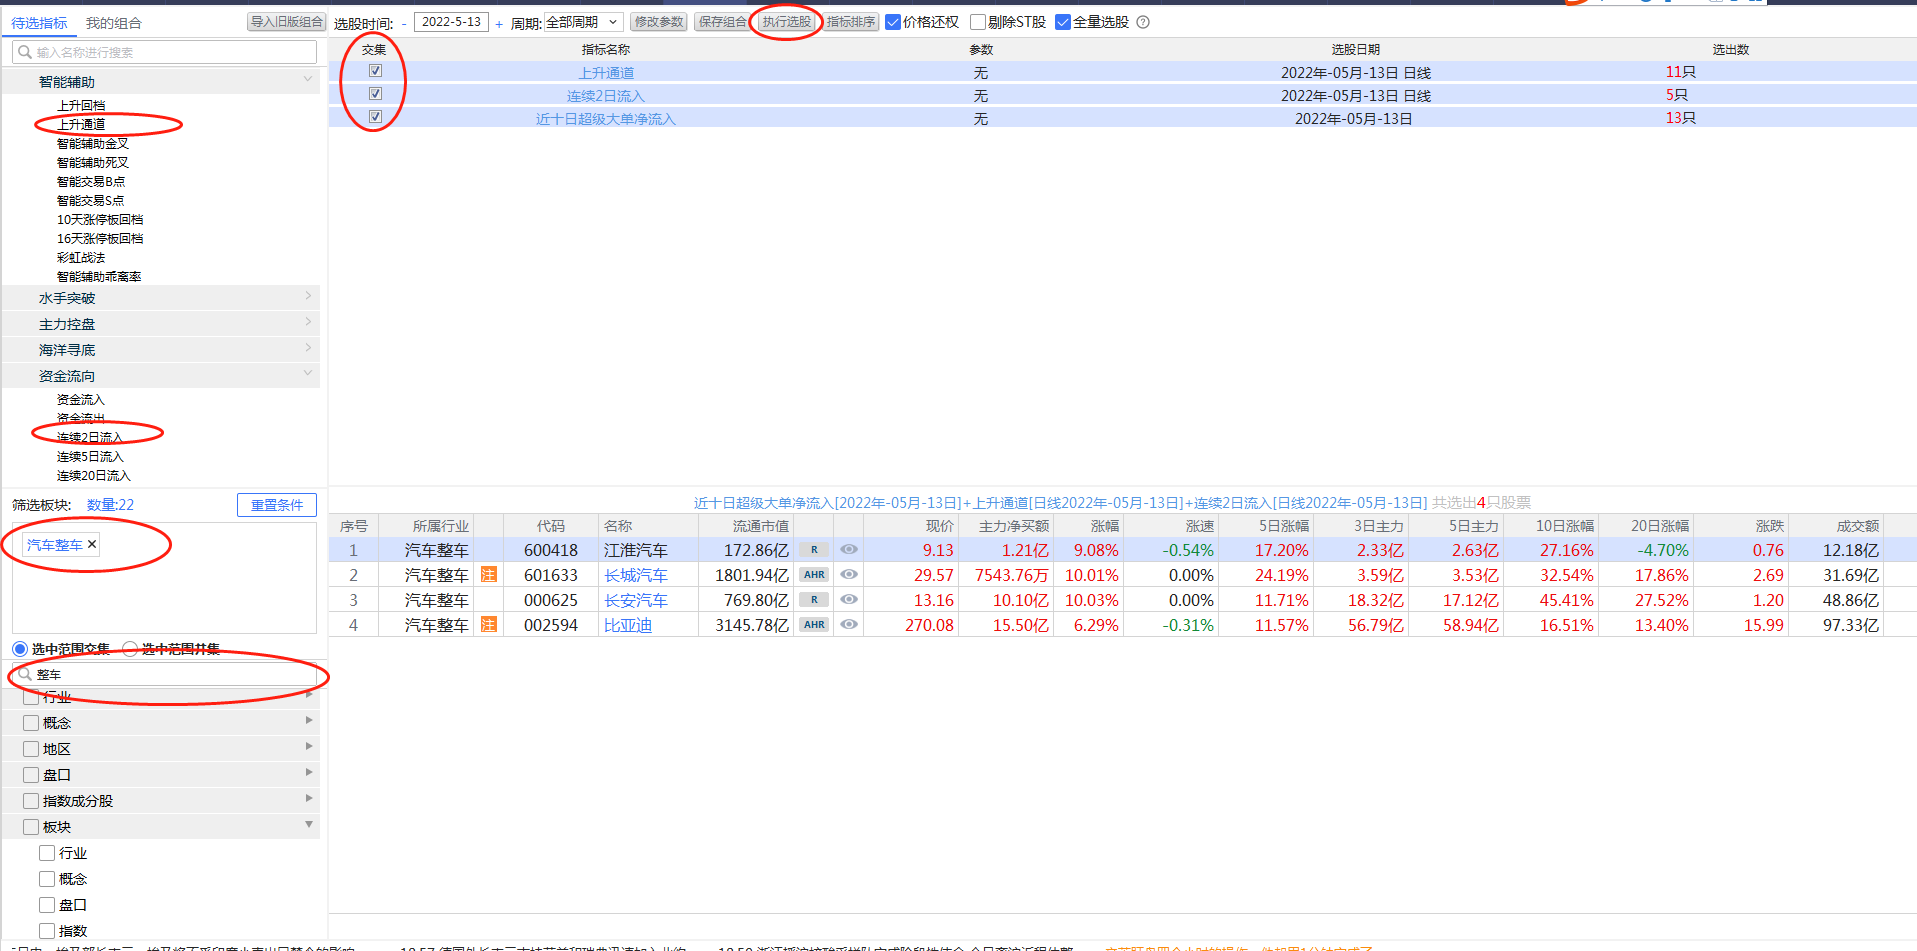Uncheck the 近十日超级大单净流入 intersection checkbox
The image size is (1917, 951).
pyautogui.click(x=375, y=117)
